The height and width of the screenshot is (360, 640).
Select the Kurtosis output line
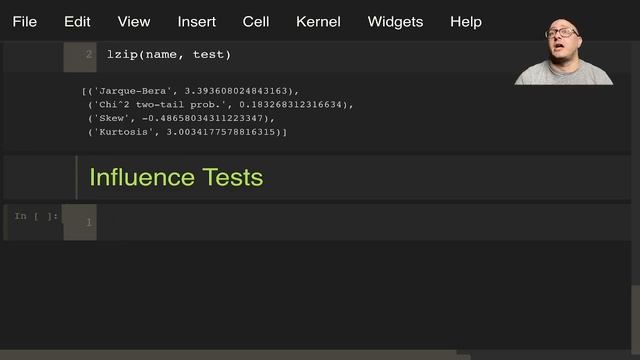point(188,132)
